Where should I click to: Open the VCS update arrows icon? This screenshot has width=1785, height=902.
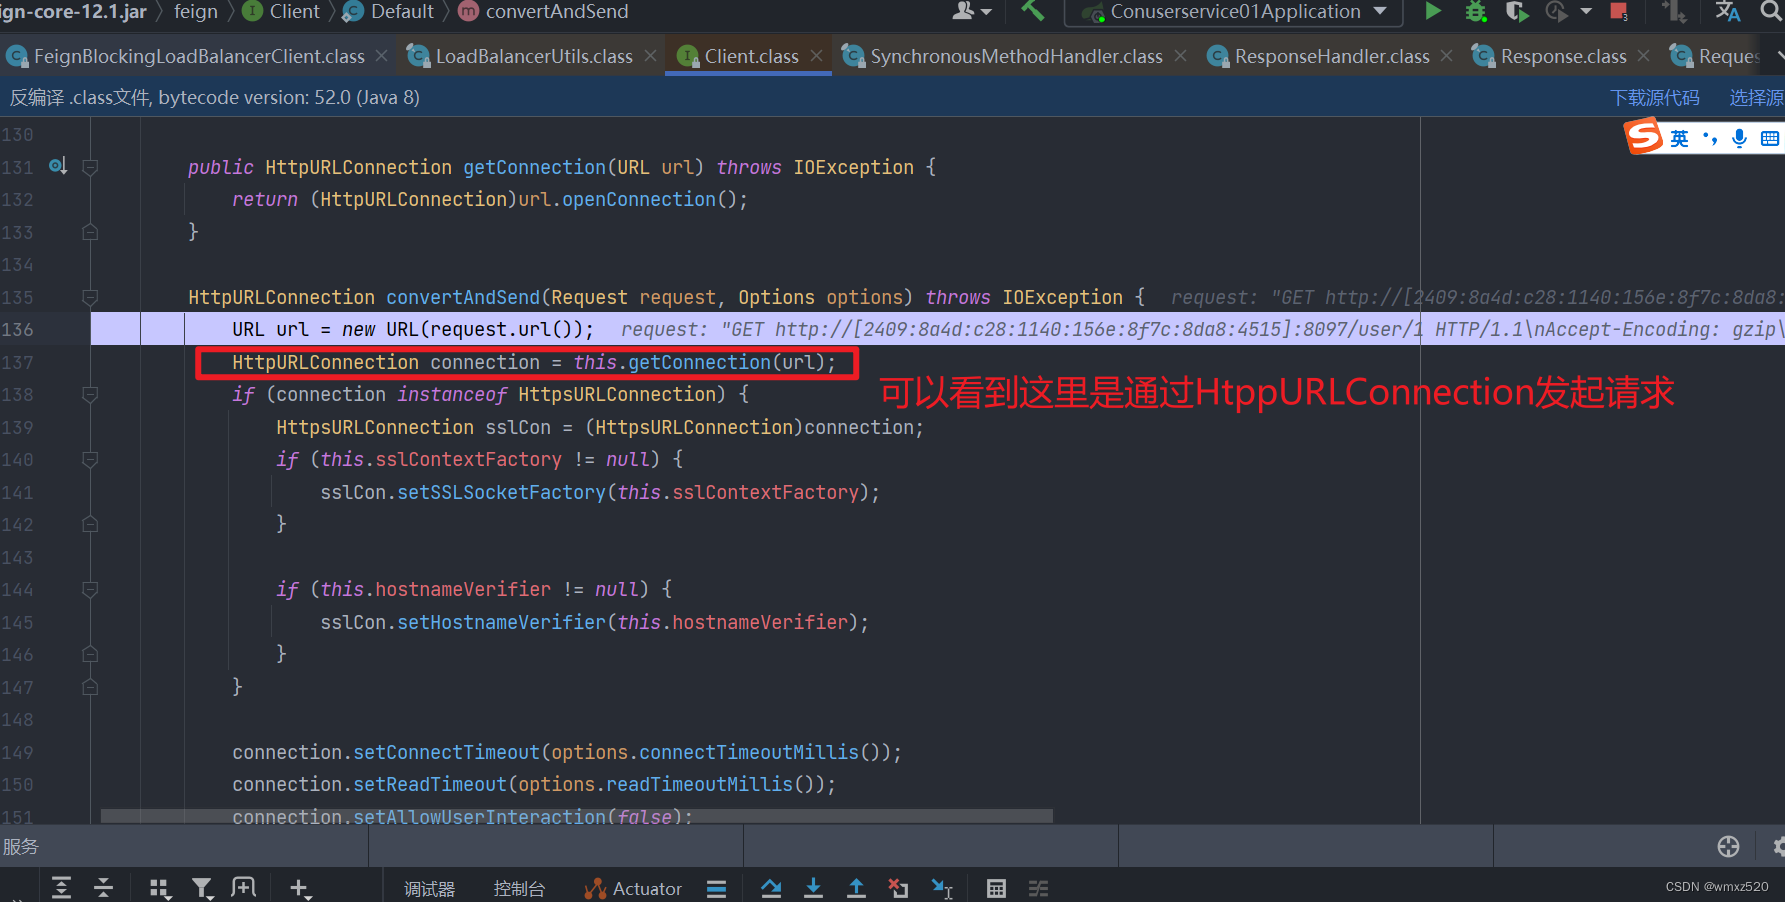[1674, 11]
